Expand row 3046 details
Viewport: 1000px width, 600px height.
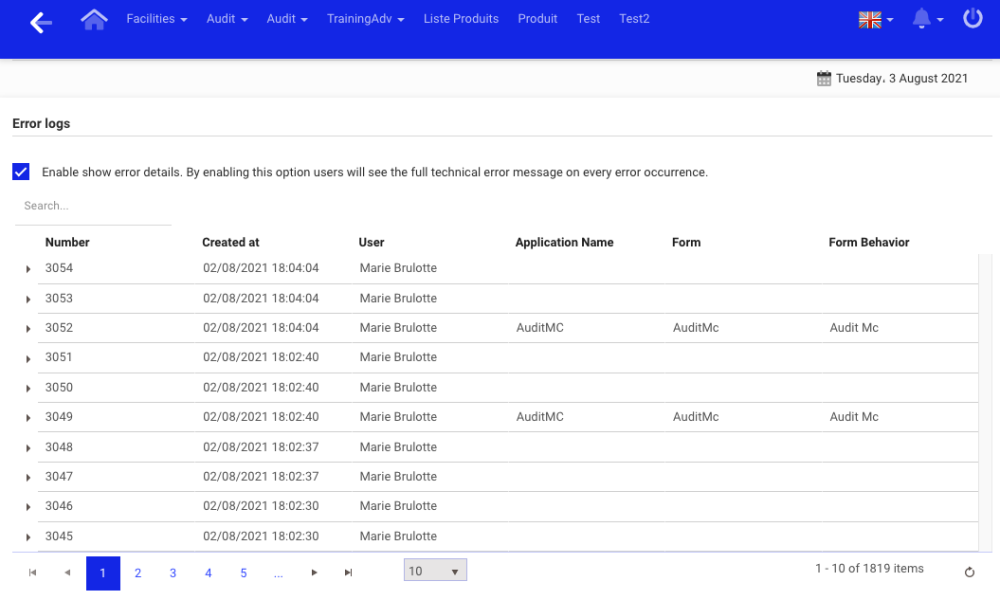[x=28, y=507]
